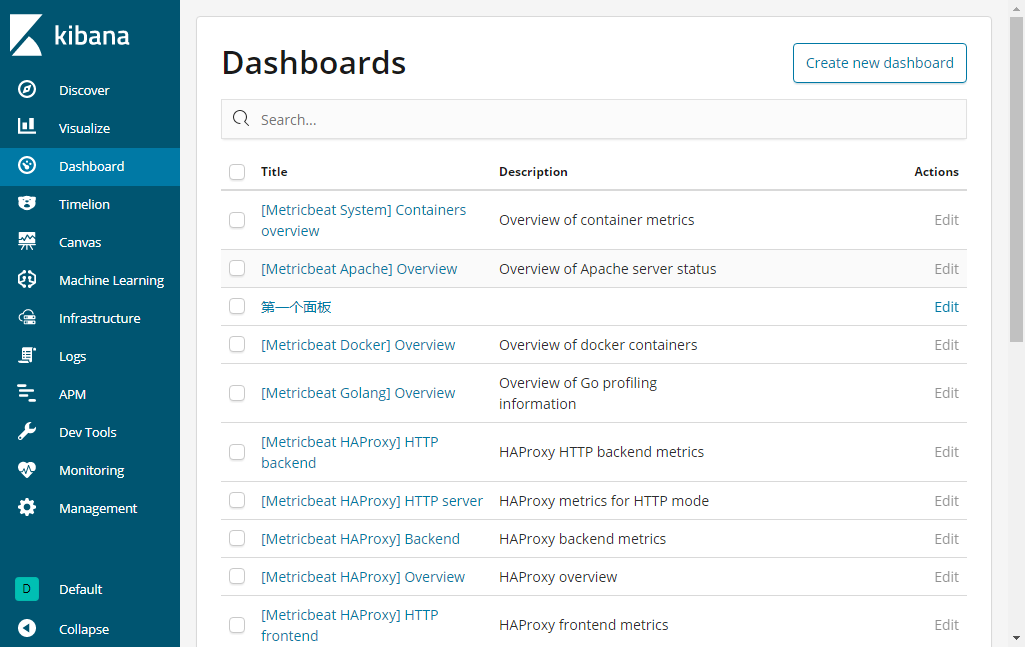Open Metricbeat Docker Overview dashboard

pyautogui.click(x=358, y=345)
